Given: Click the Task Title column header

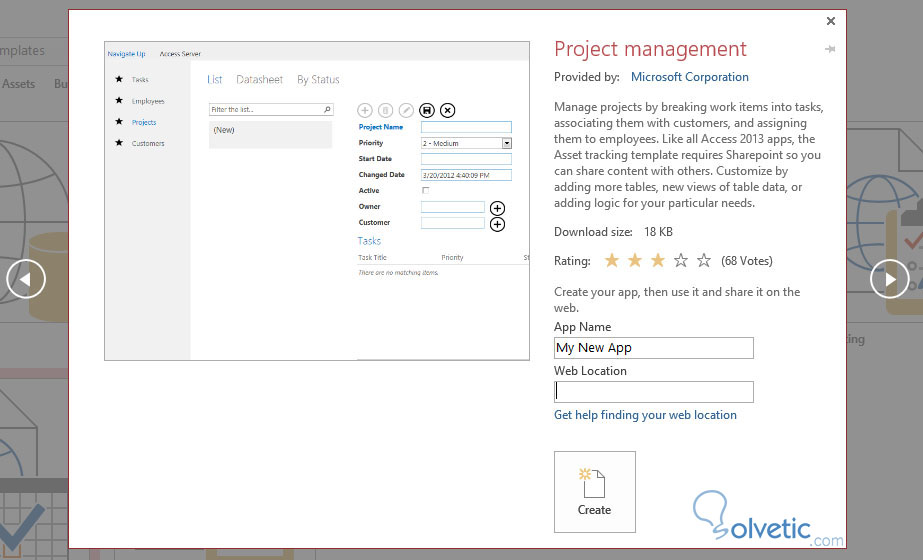Looking at the screenshot, I should [373, 257].
